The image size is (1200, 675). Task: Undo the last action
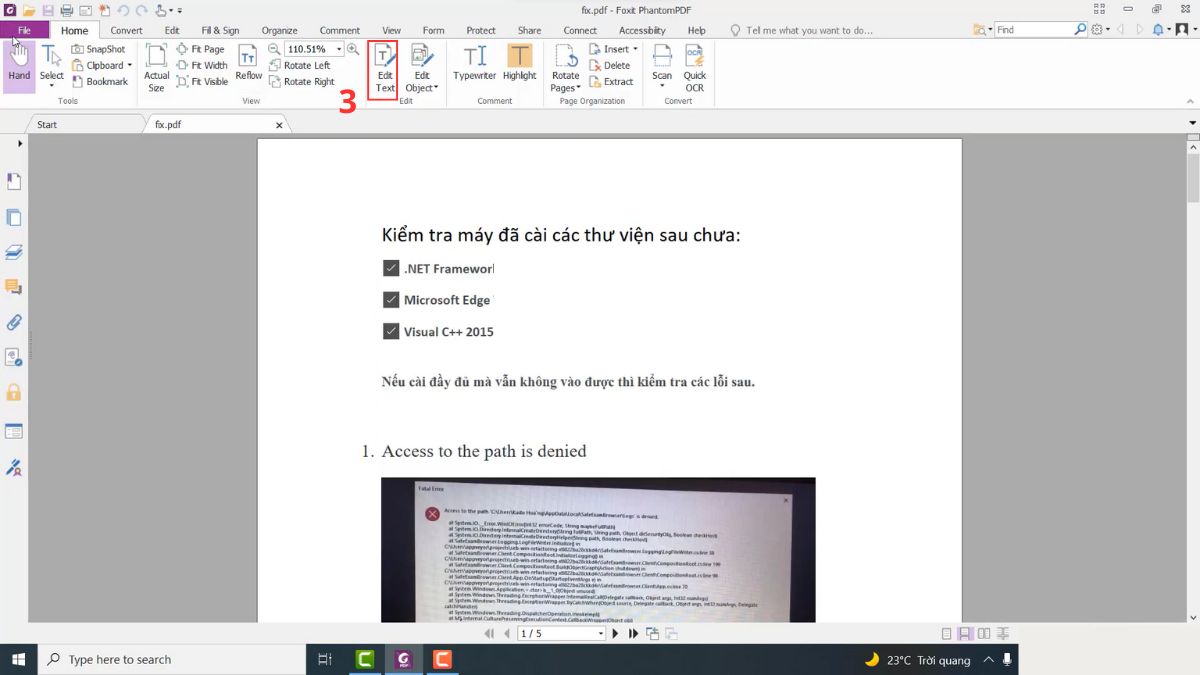coord(123,10)
